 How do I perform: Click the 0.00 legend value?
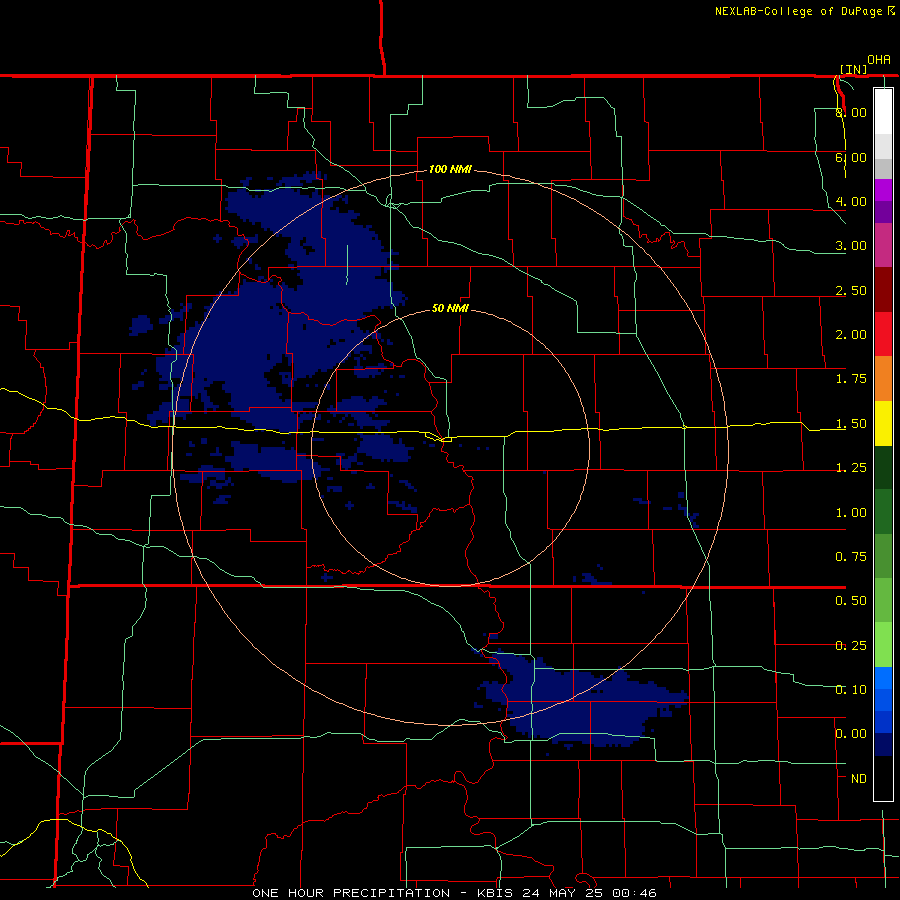[x=851, y=734]
